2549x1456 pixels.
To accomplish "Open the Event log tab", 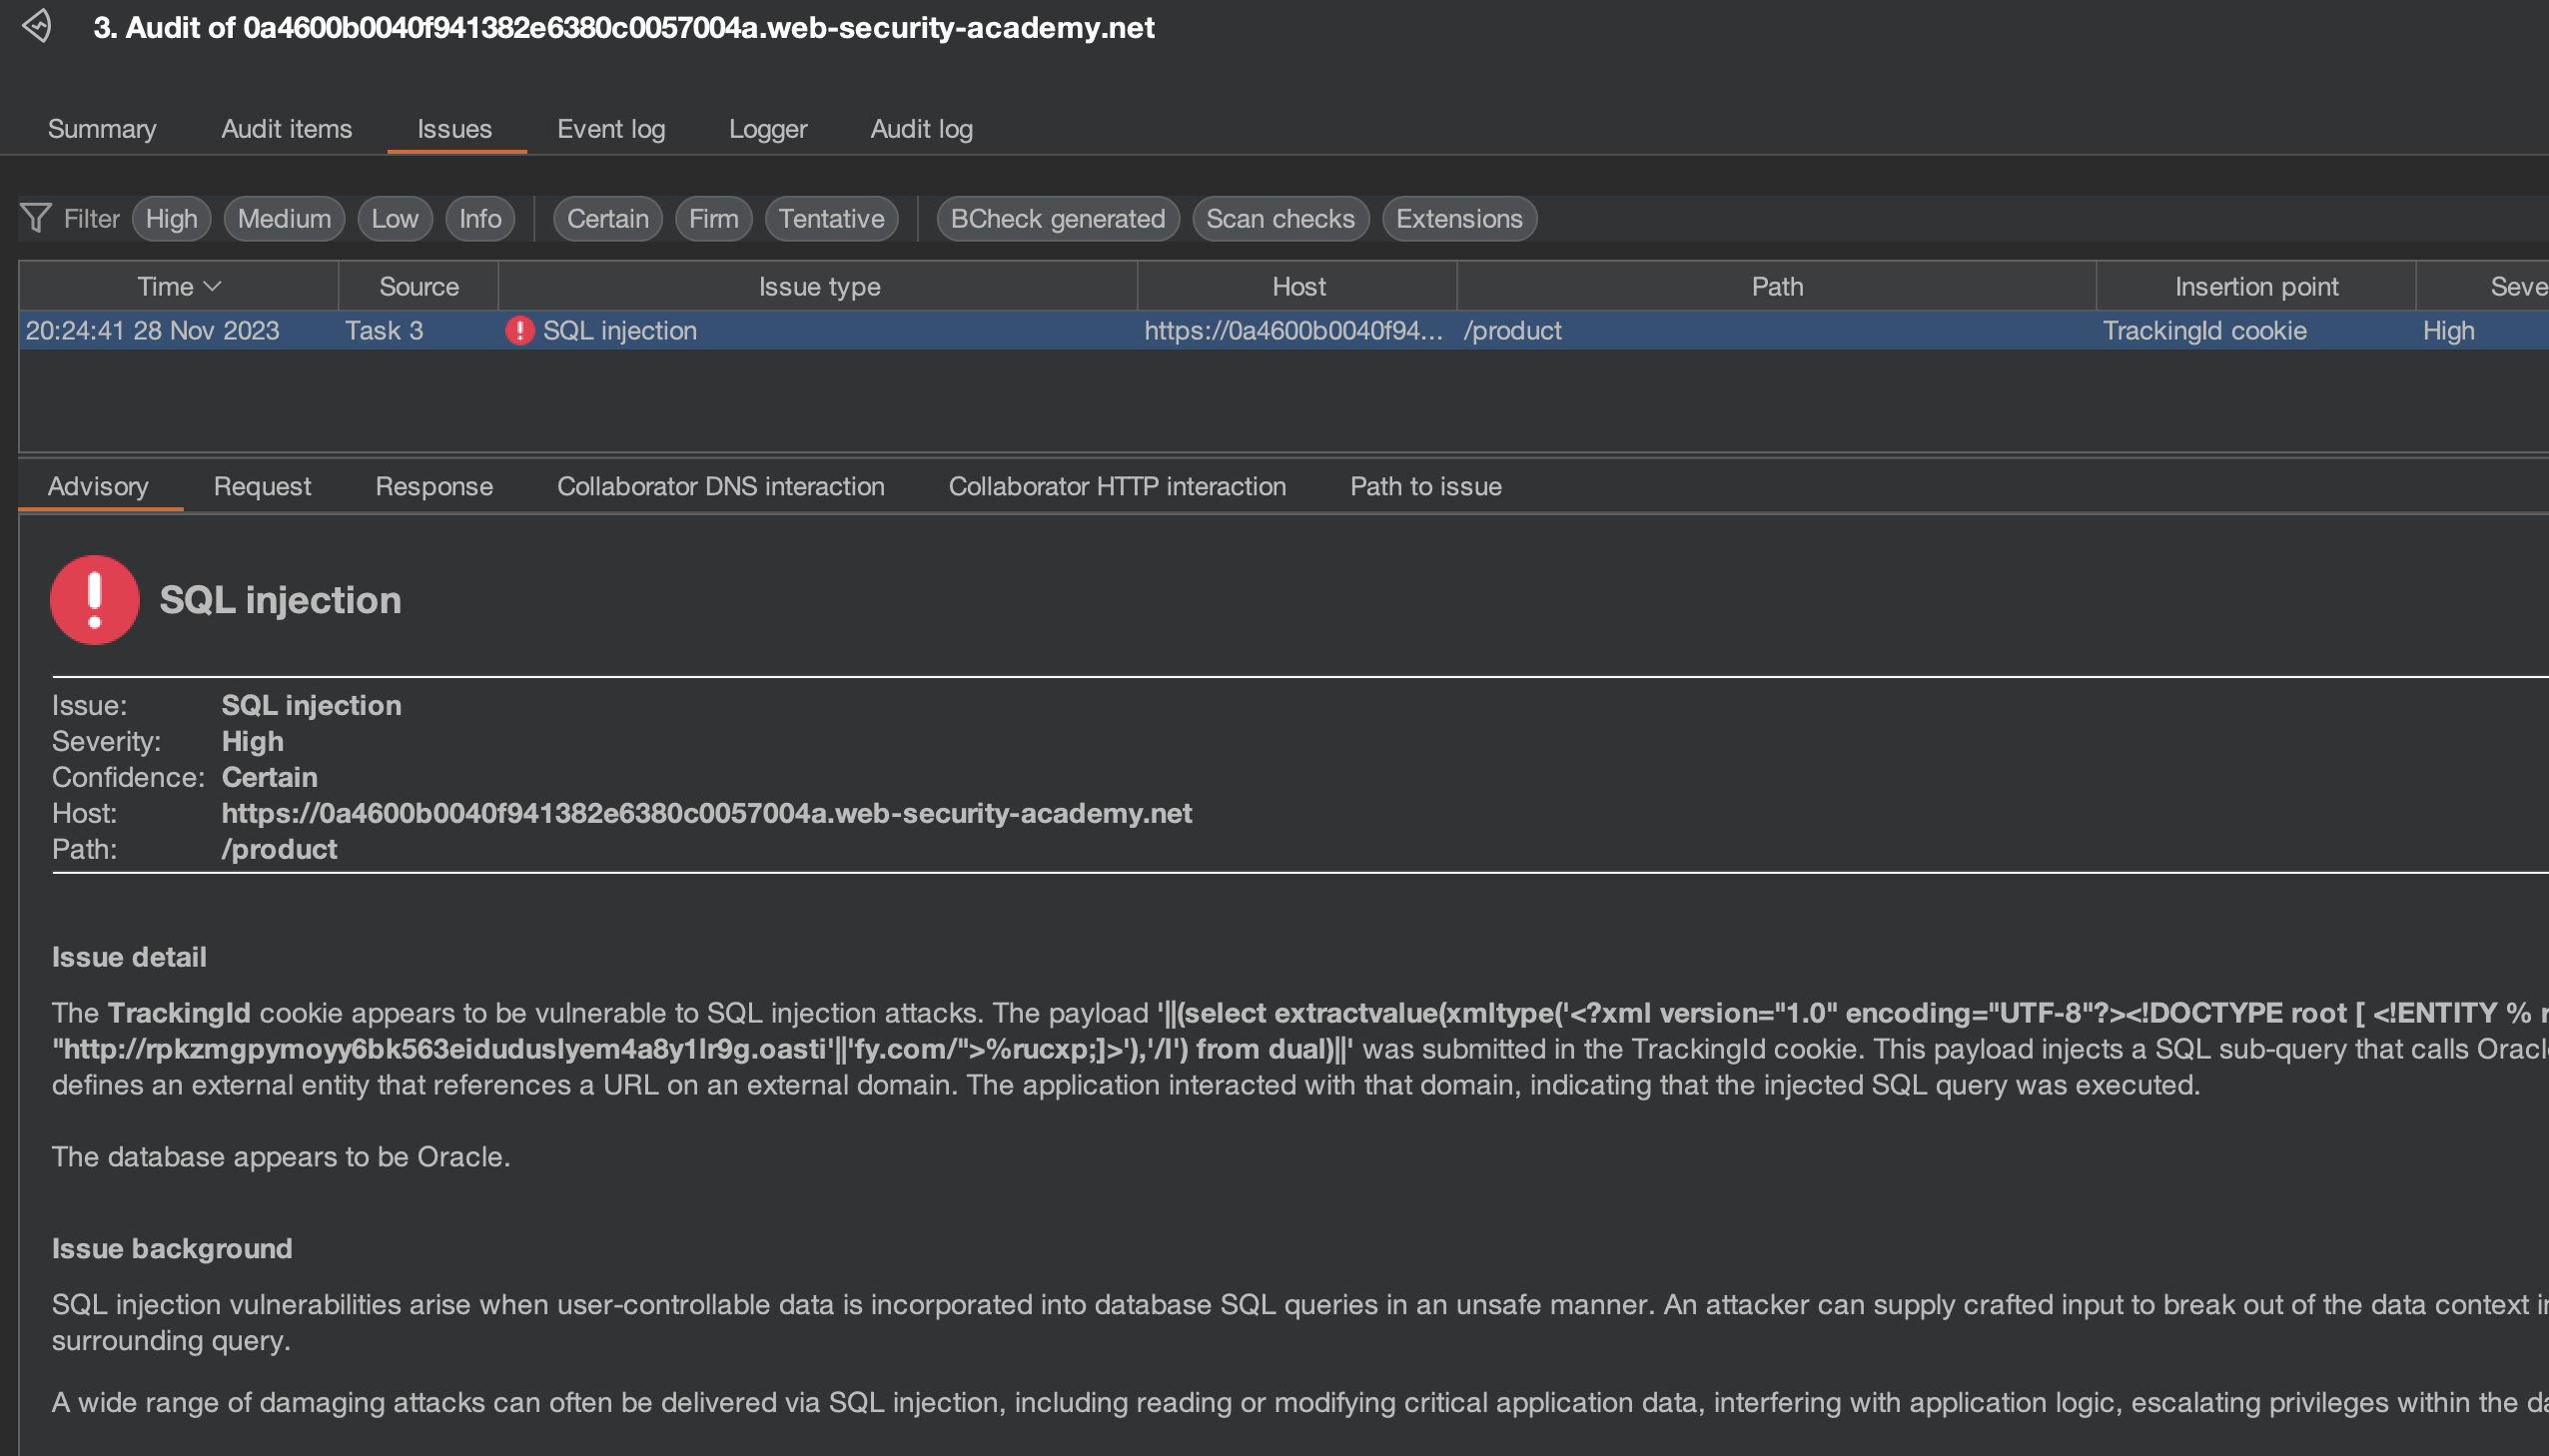I will 610,129.
